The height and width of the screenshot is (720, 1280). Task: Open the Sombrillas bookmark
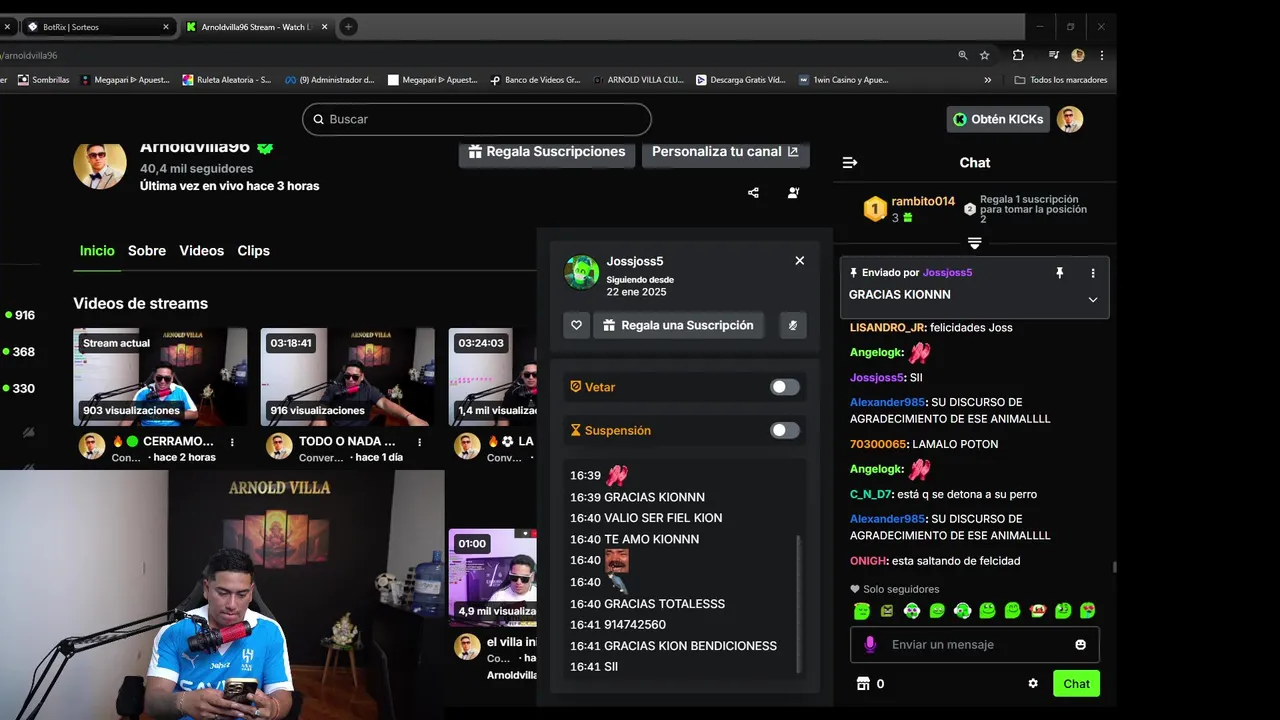(43, 80)
